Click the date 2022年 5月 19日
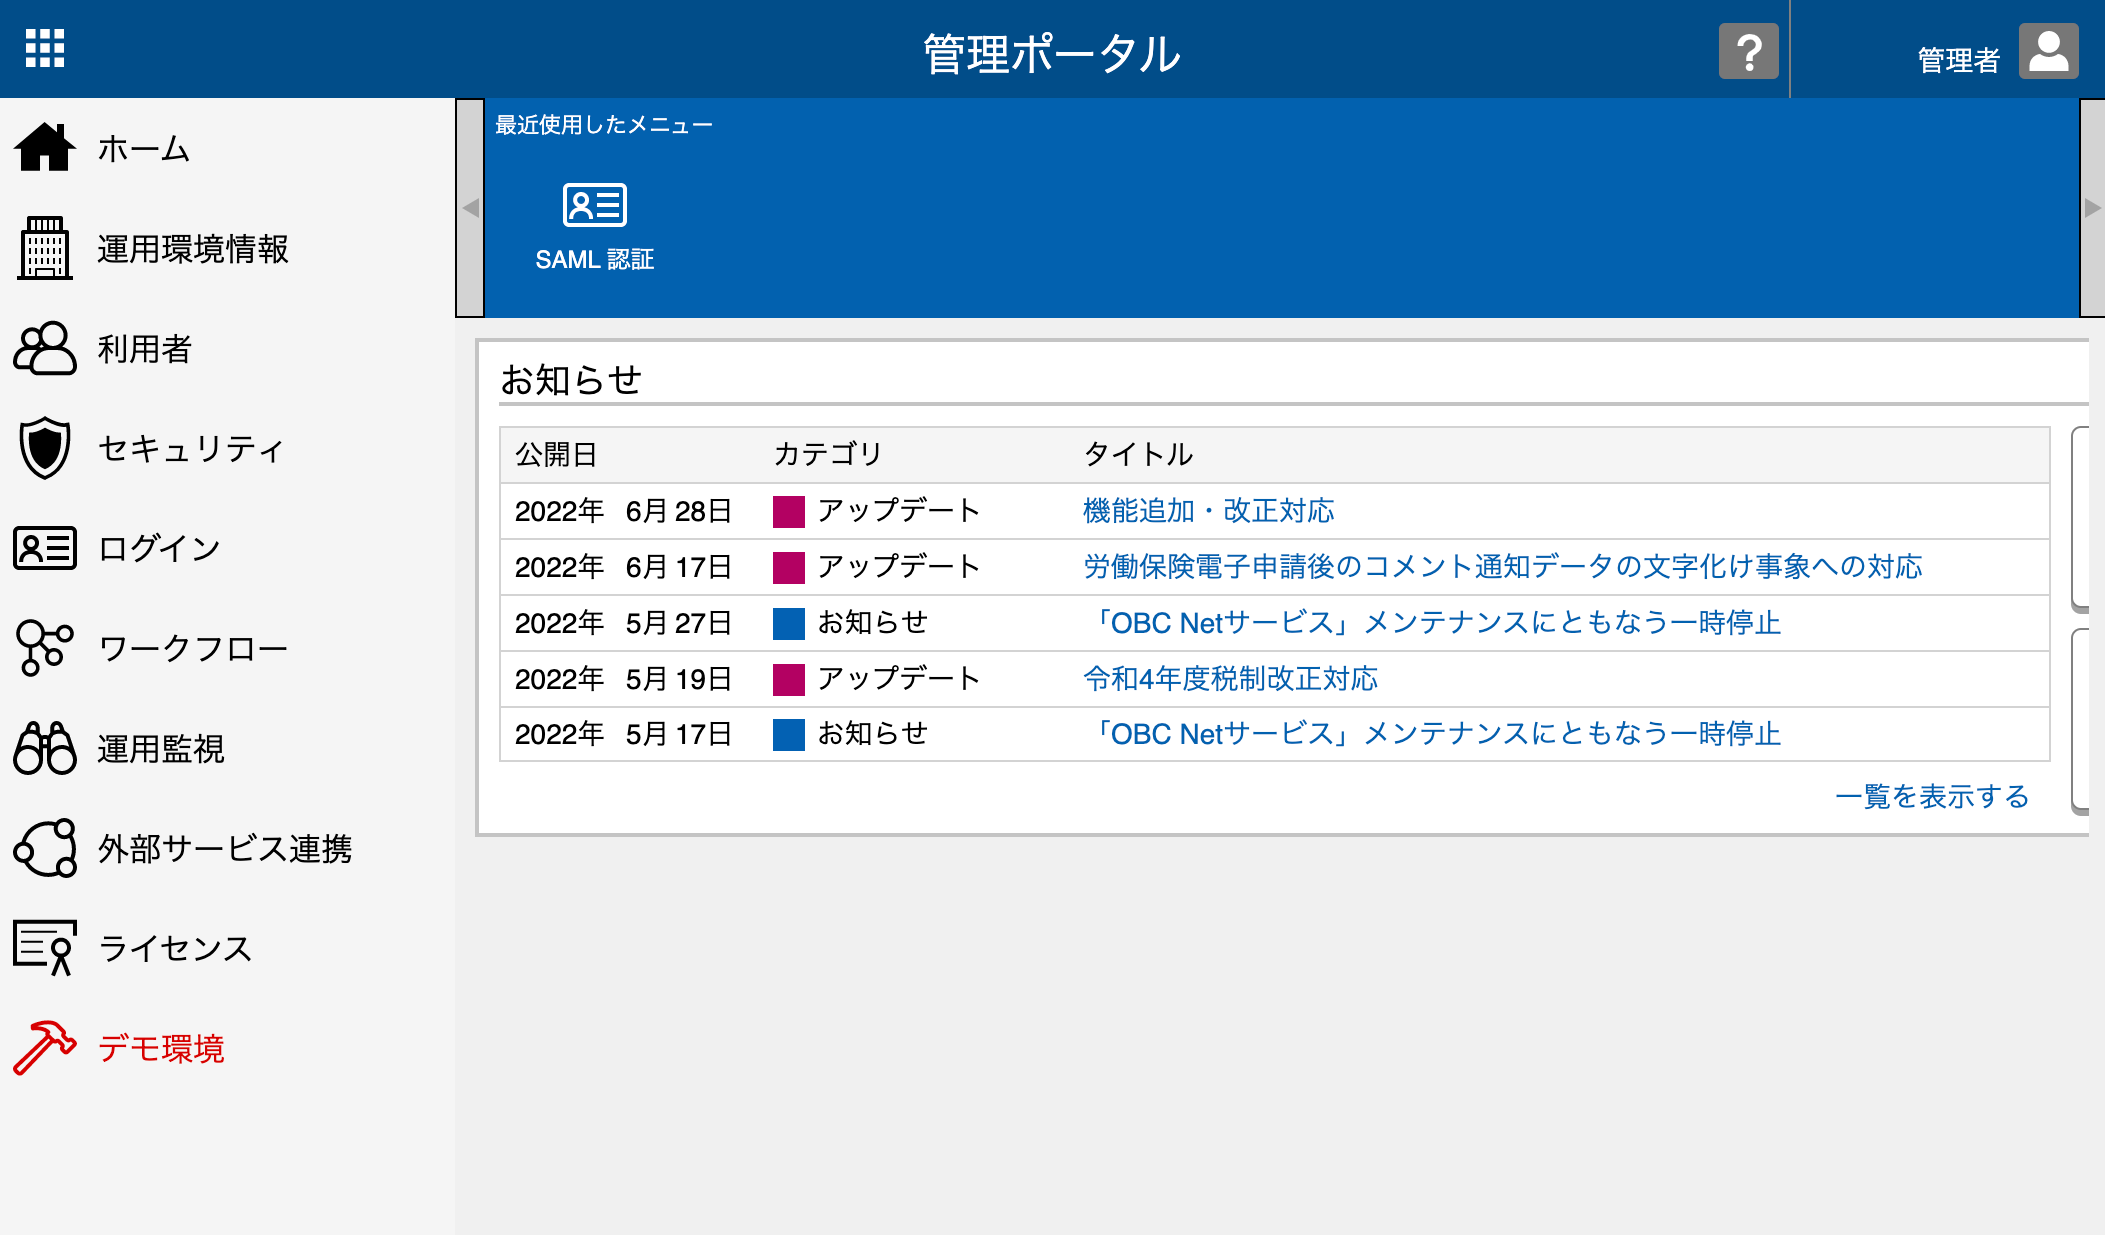This screenshot has width=2105, height=1235. click(x=624, y=679)
